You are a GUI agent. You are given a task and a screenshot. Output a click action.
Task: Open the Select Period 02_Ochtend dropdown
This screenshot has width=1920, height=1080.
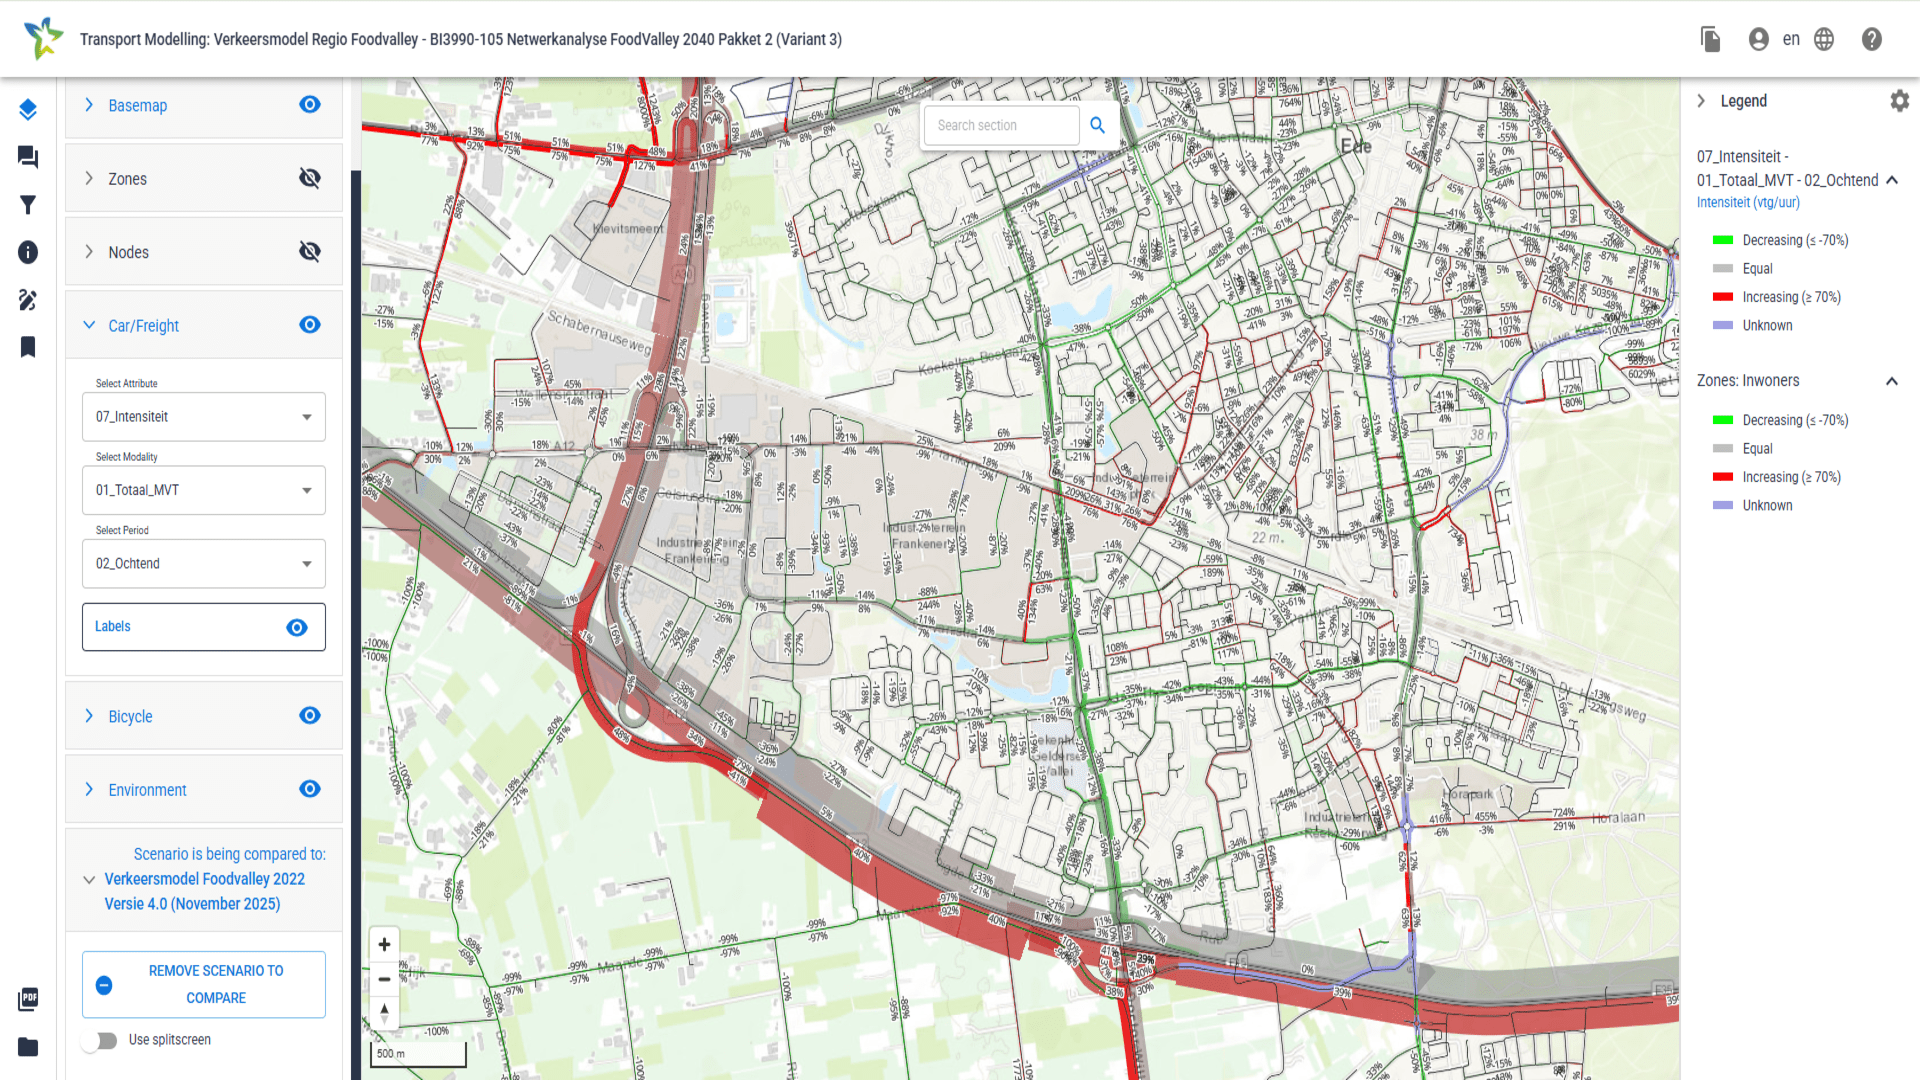coord(204,564)
